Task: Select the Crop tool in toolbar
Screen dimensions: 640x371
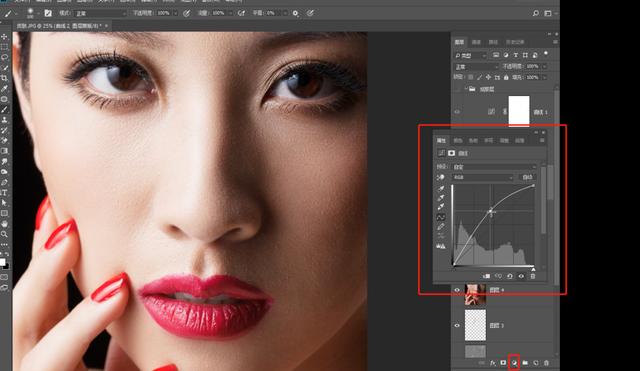Action: [4, 78]
